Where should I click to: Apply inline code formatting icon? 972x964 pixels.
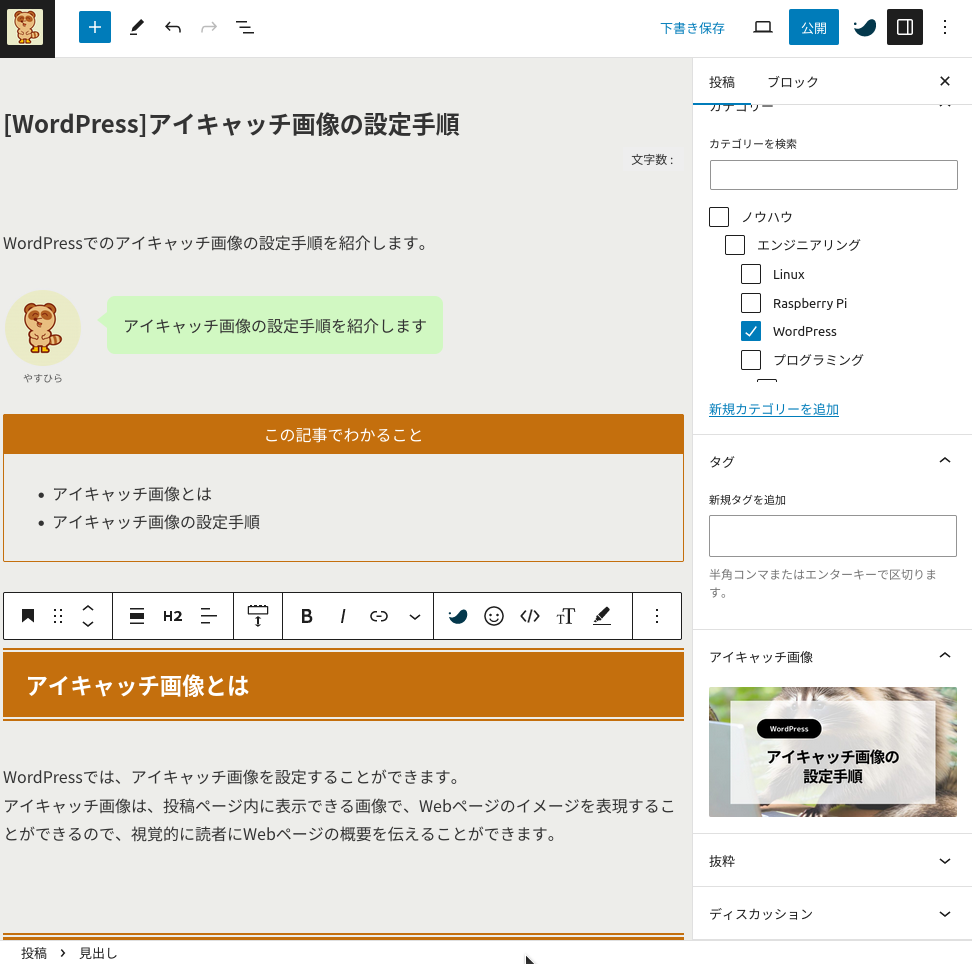tap(530, 616)
